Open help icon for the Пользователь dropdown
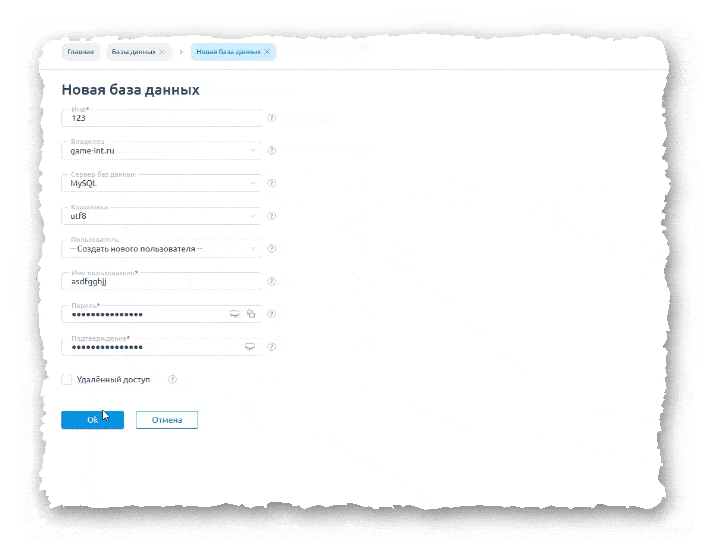This screenshot has width=704, height=544. click(x=272, y=249)
